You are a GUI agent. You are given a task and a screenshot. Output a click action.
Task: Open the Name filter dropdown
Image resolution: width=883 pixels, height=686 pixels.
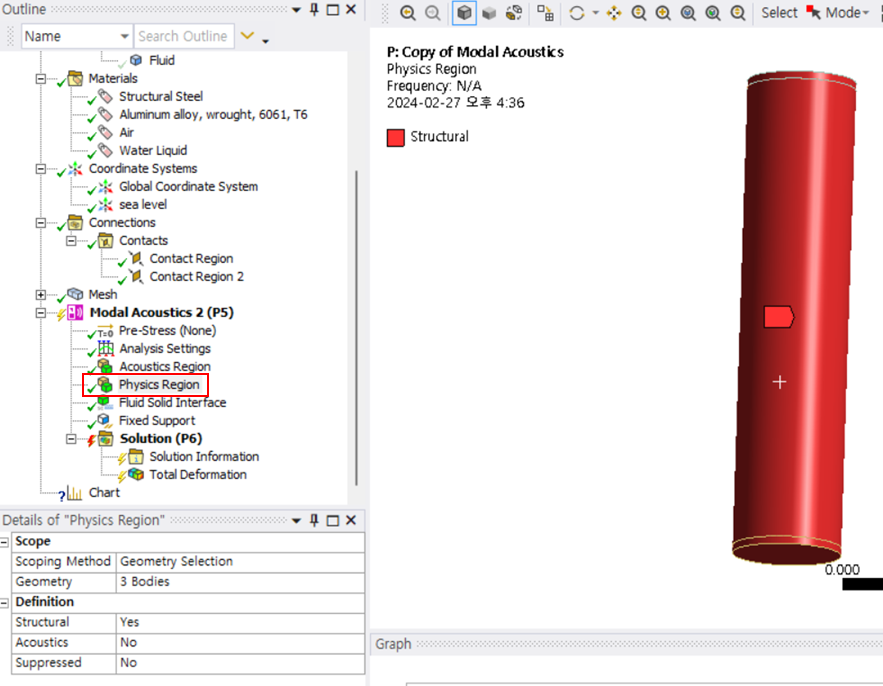coord(121,36)
